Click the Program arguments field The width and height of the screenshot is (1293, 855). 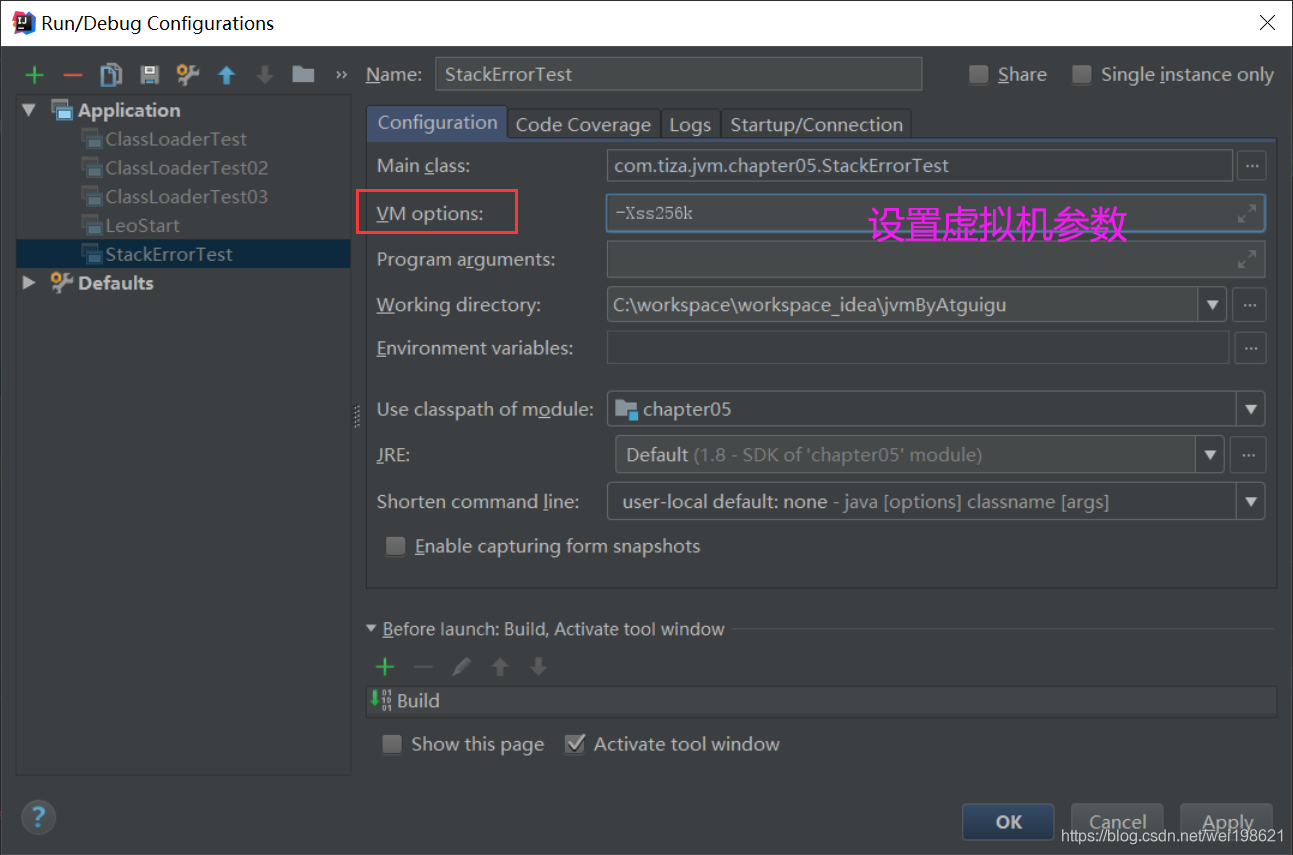935,259
